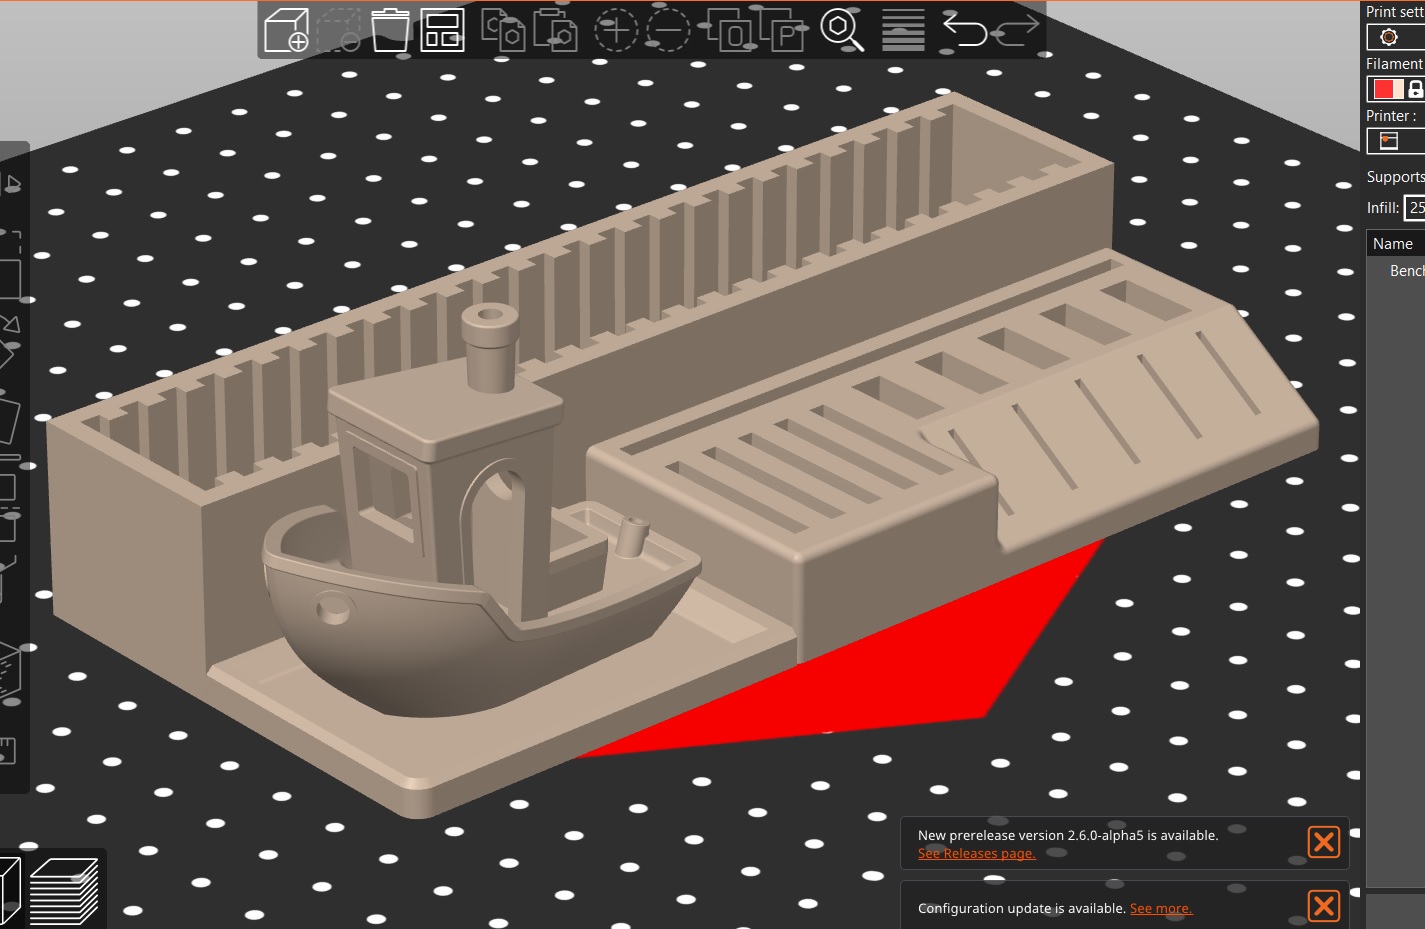Open the Variable layer height tool
The width and height of the screenshot is (1425, 929).
pos(904,31)
